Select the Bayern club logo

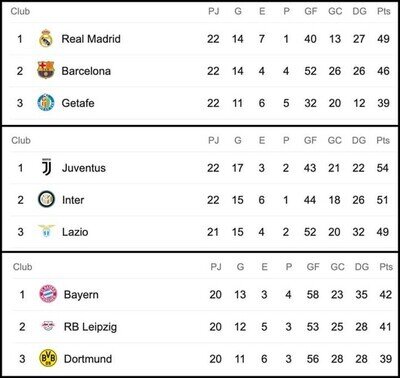(x=48, y=294)
